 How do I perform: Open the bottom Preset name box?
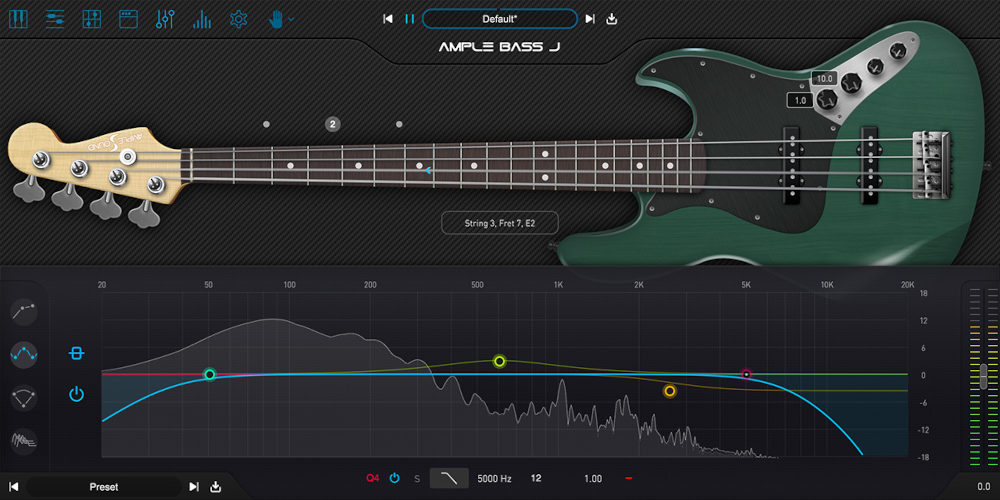pyautogui.click(x=103, y=487)
